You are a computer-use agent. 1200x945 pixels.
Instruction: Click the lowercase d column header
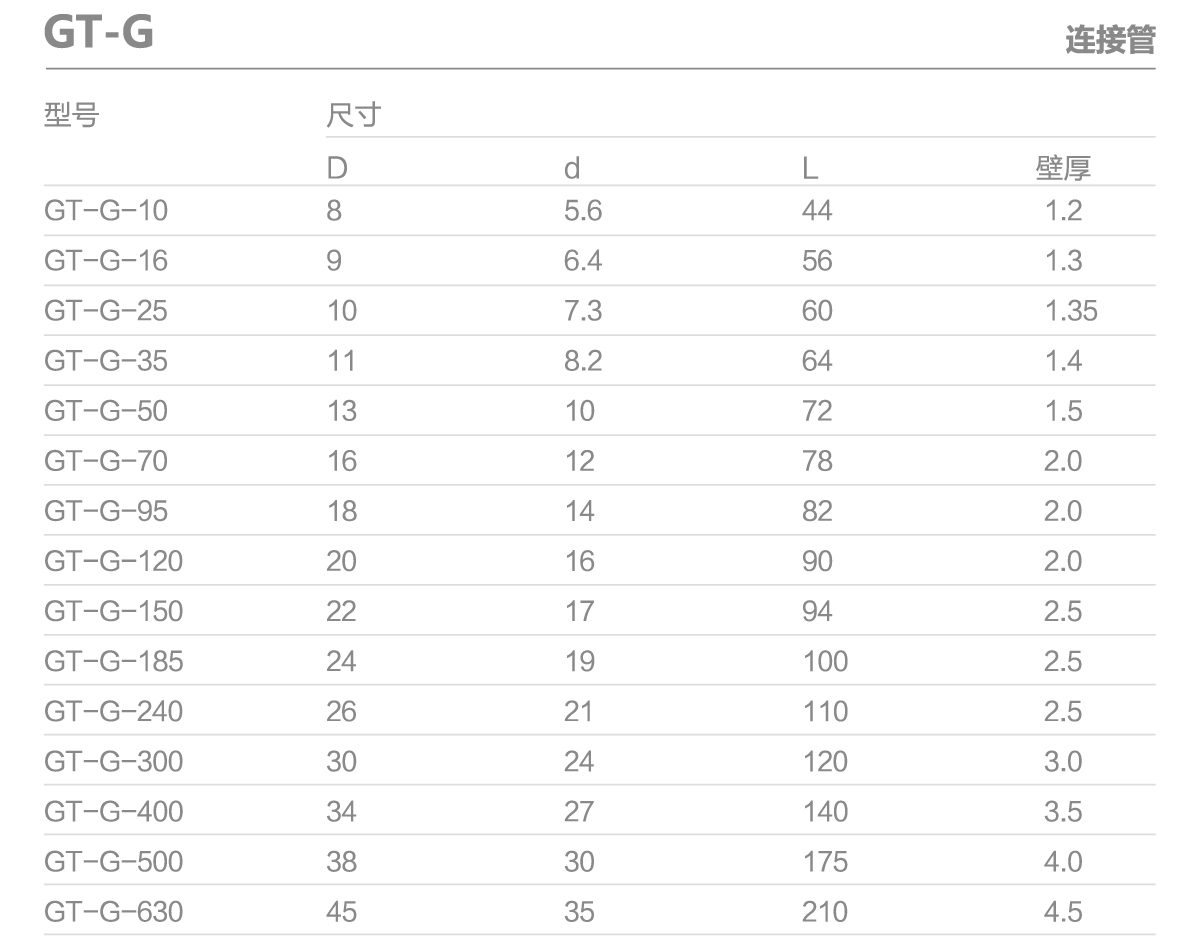point(572,168)
